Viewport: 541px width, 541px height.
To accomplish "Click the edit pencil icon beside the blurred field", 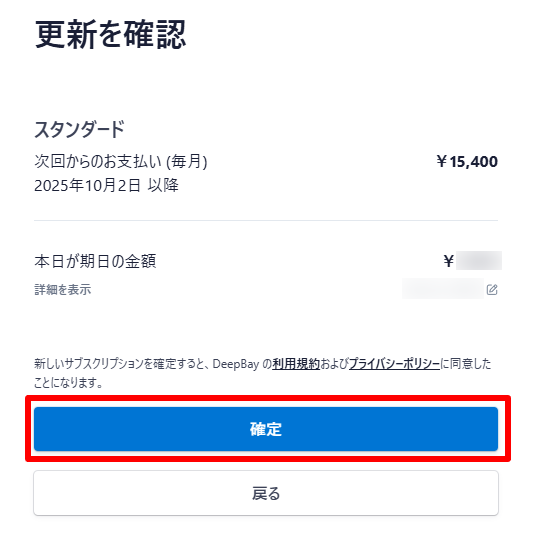I will [492, 289].
